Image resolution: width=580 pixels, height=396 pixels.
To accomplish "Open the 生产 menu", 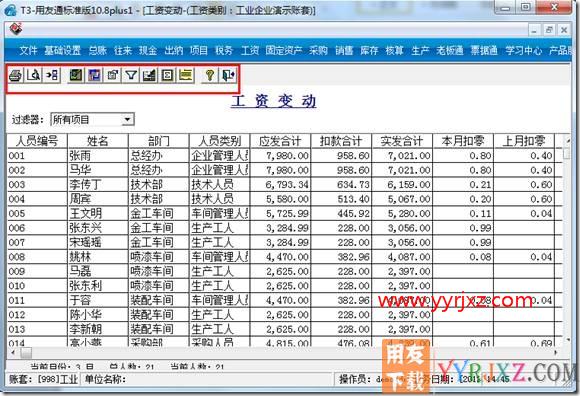I will 420,50.
